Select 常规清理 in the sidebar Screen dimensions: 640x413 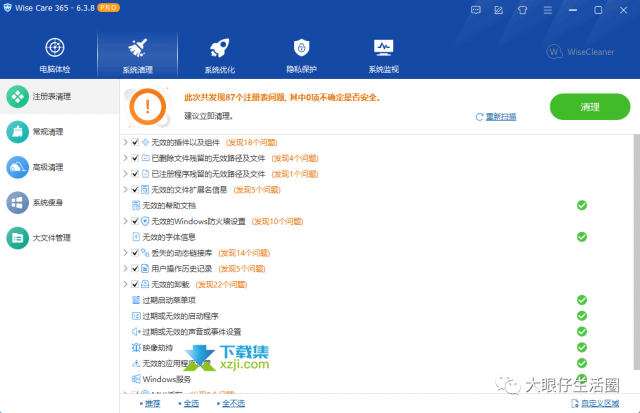coord(60,132)
